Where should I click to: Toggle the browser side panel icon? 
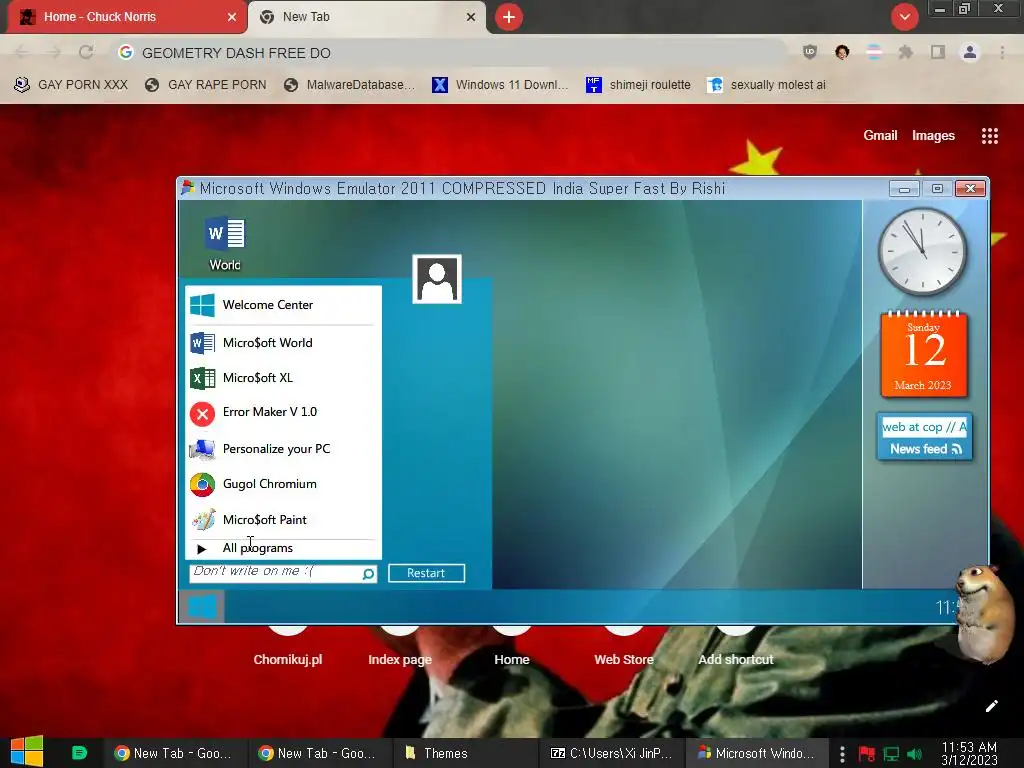coord(938,52)
